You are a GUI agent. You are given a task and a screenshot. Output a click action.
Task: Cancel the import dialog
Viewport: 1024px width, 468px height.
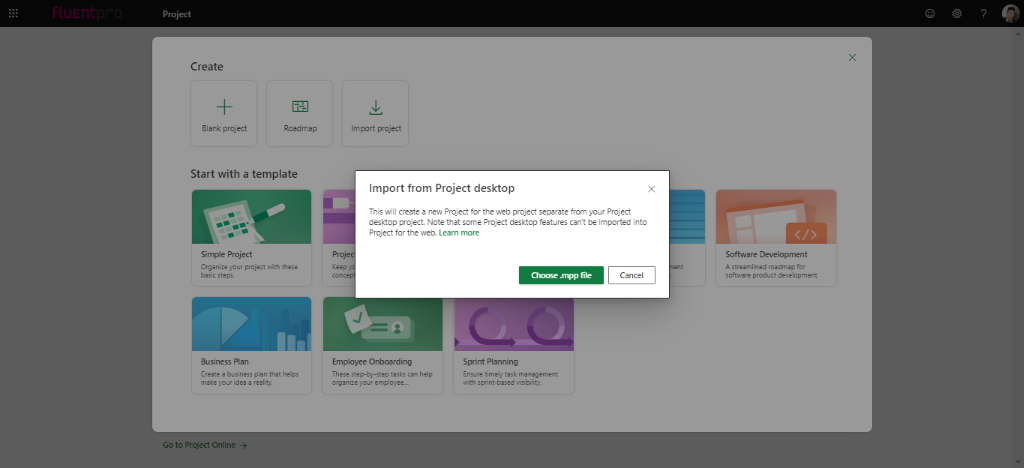(632, 275)
